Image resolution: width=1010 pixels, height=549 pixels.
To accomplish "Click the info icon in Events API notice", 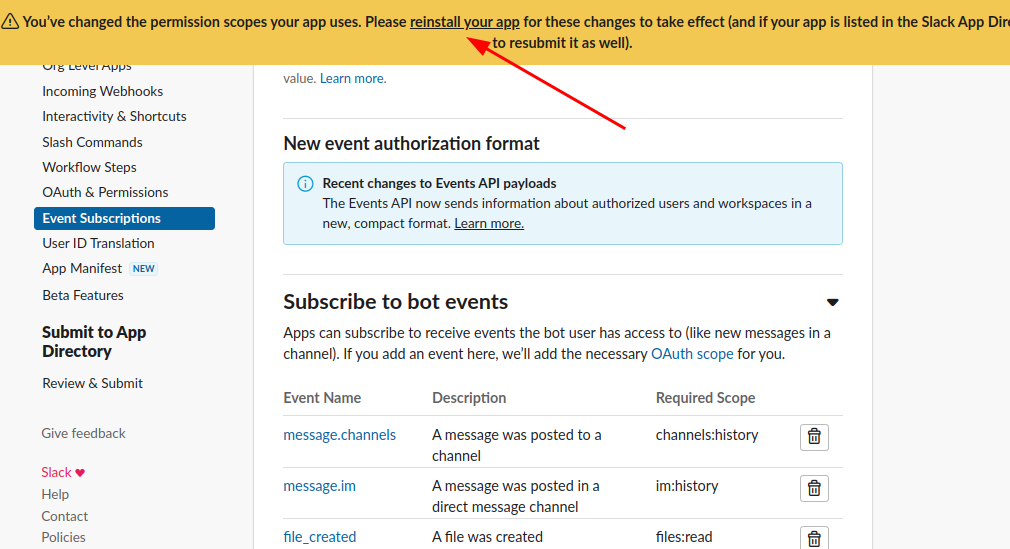I will (305, 184).
